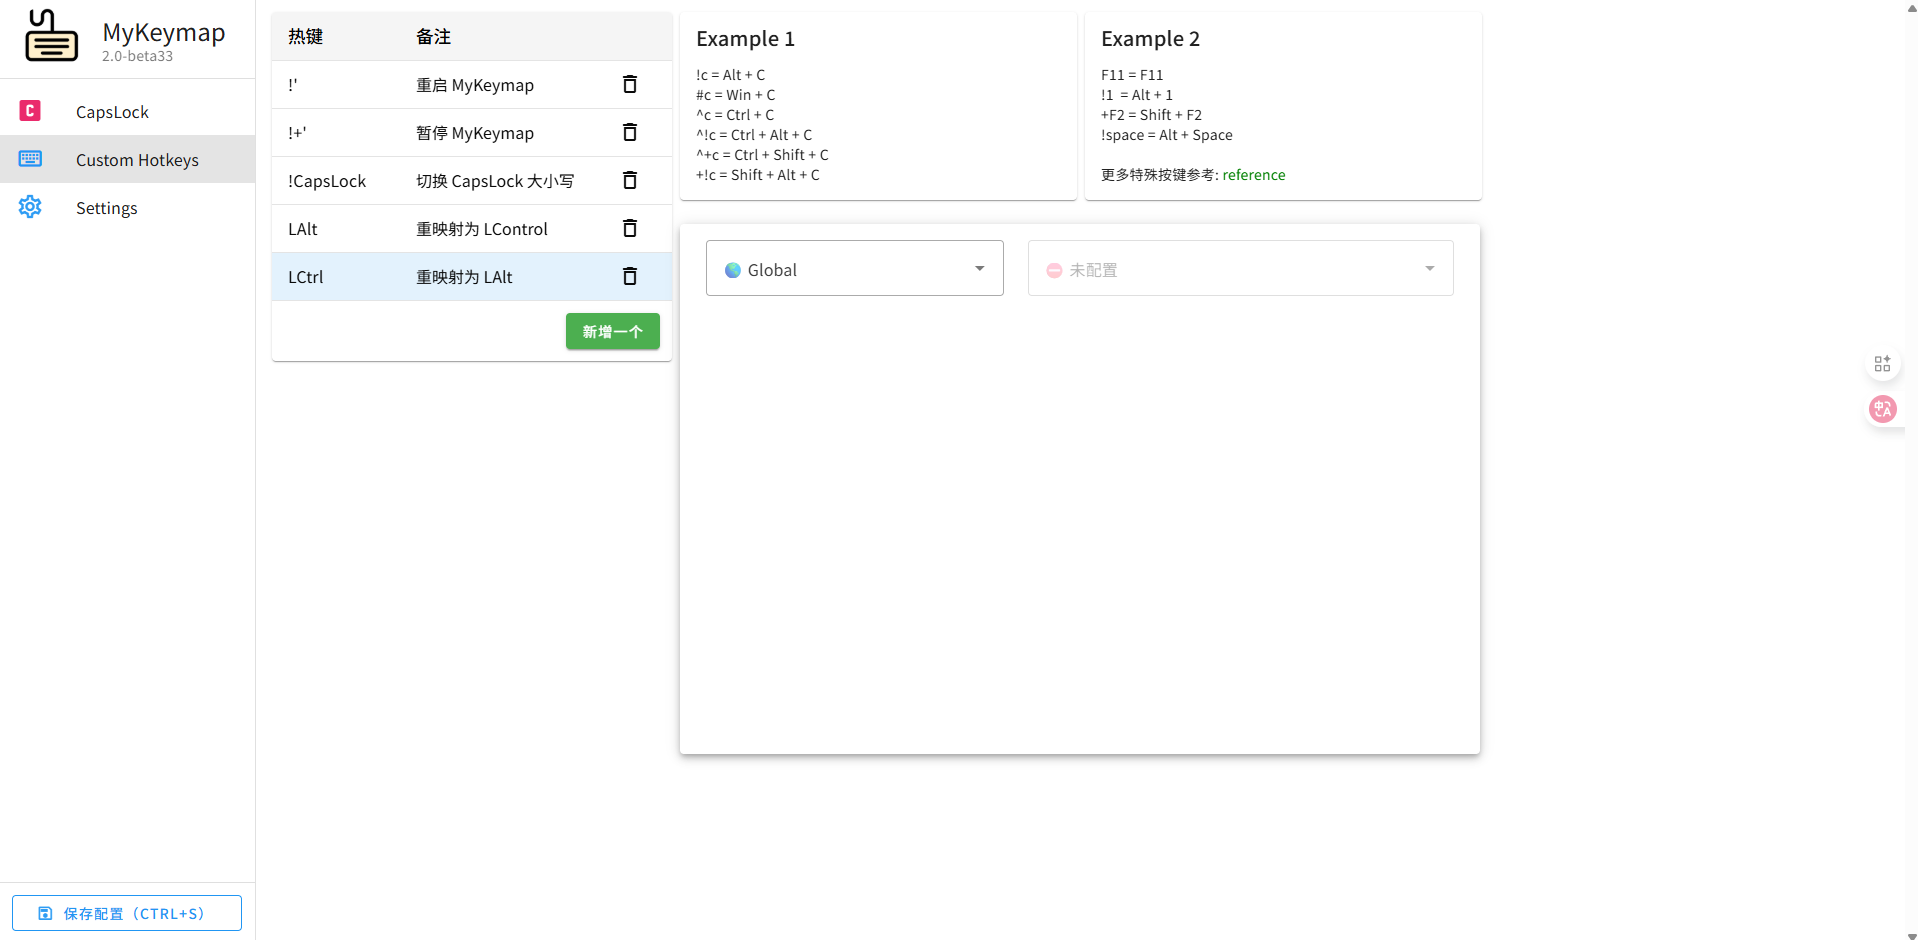Viewport: 1918px width, 940px height.
Task: Select Custom Hotkeys in sidebar
Action: click(137, 160)
